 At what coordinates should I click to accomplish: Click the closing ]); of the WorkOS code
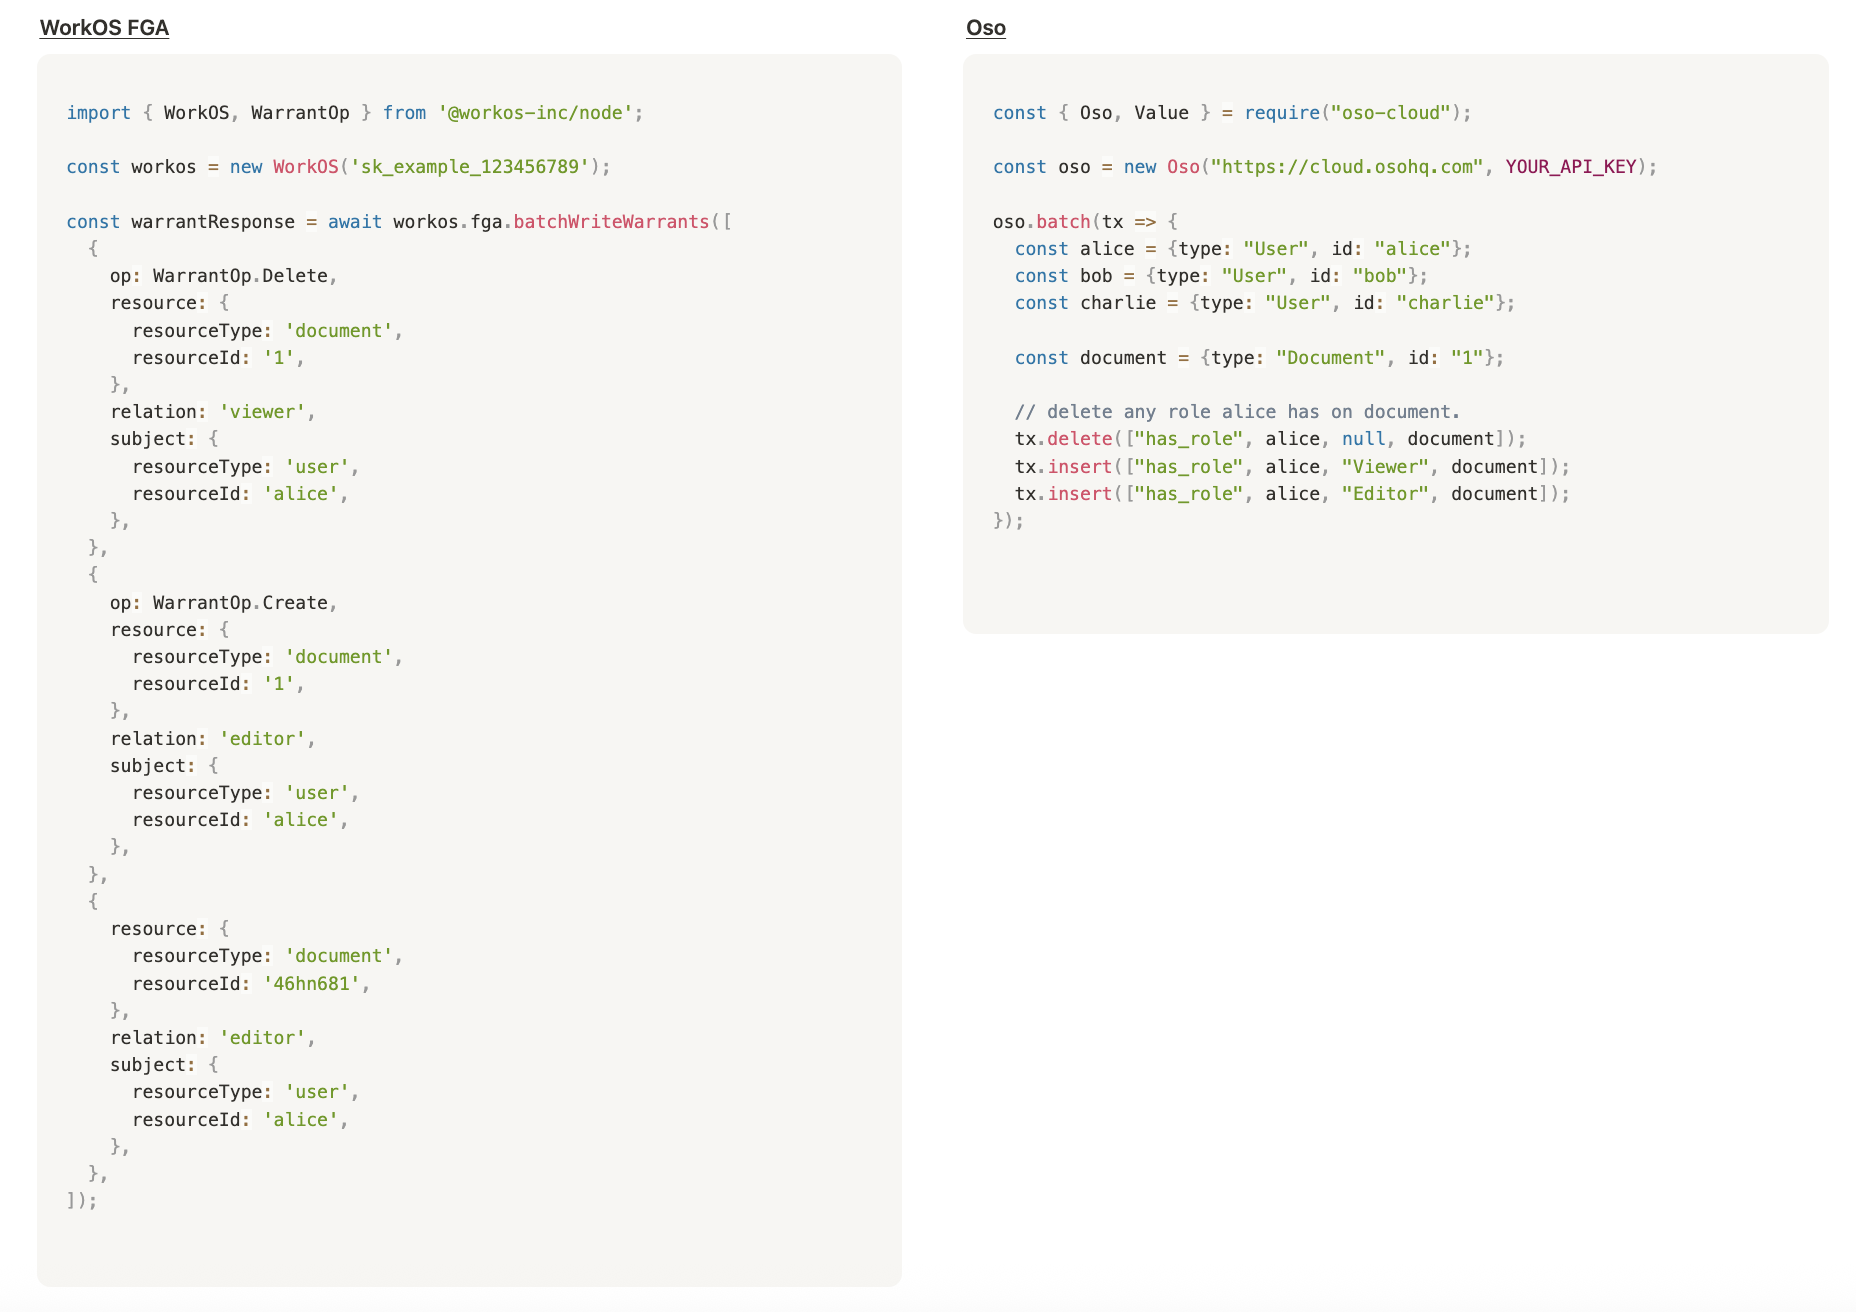82,1200
